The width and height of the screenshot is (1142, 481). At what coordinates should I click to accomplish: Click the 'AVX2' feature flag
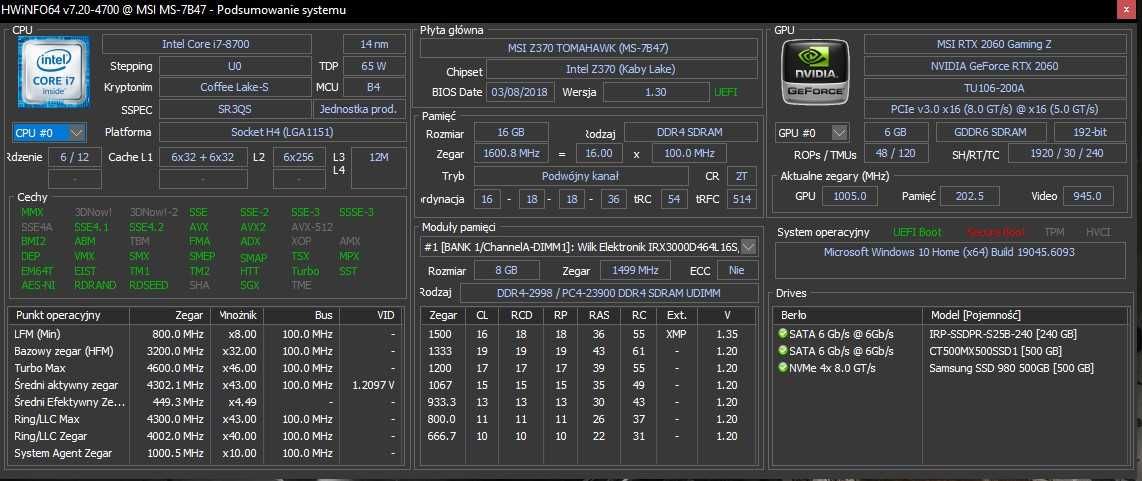pos(252,227)
